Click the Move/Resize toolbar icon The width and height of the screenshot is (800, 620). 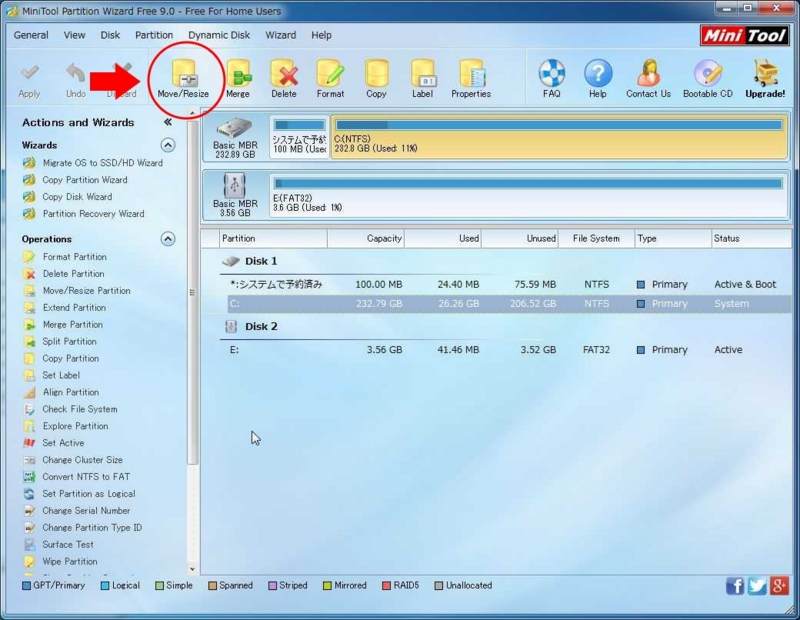click(x=183, y=79)
